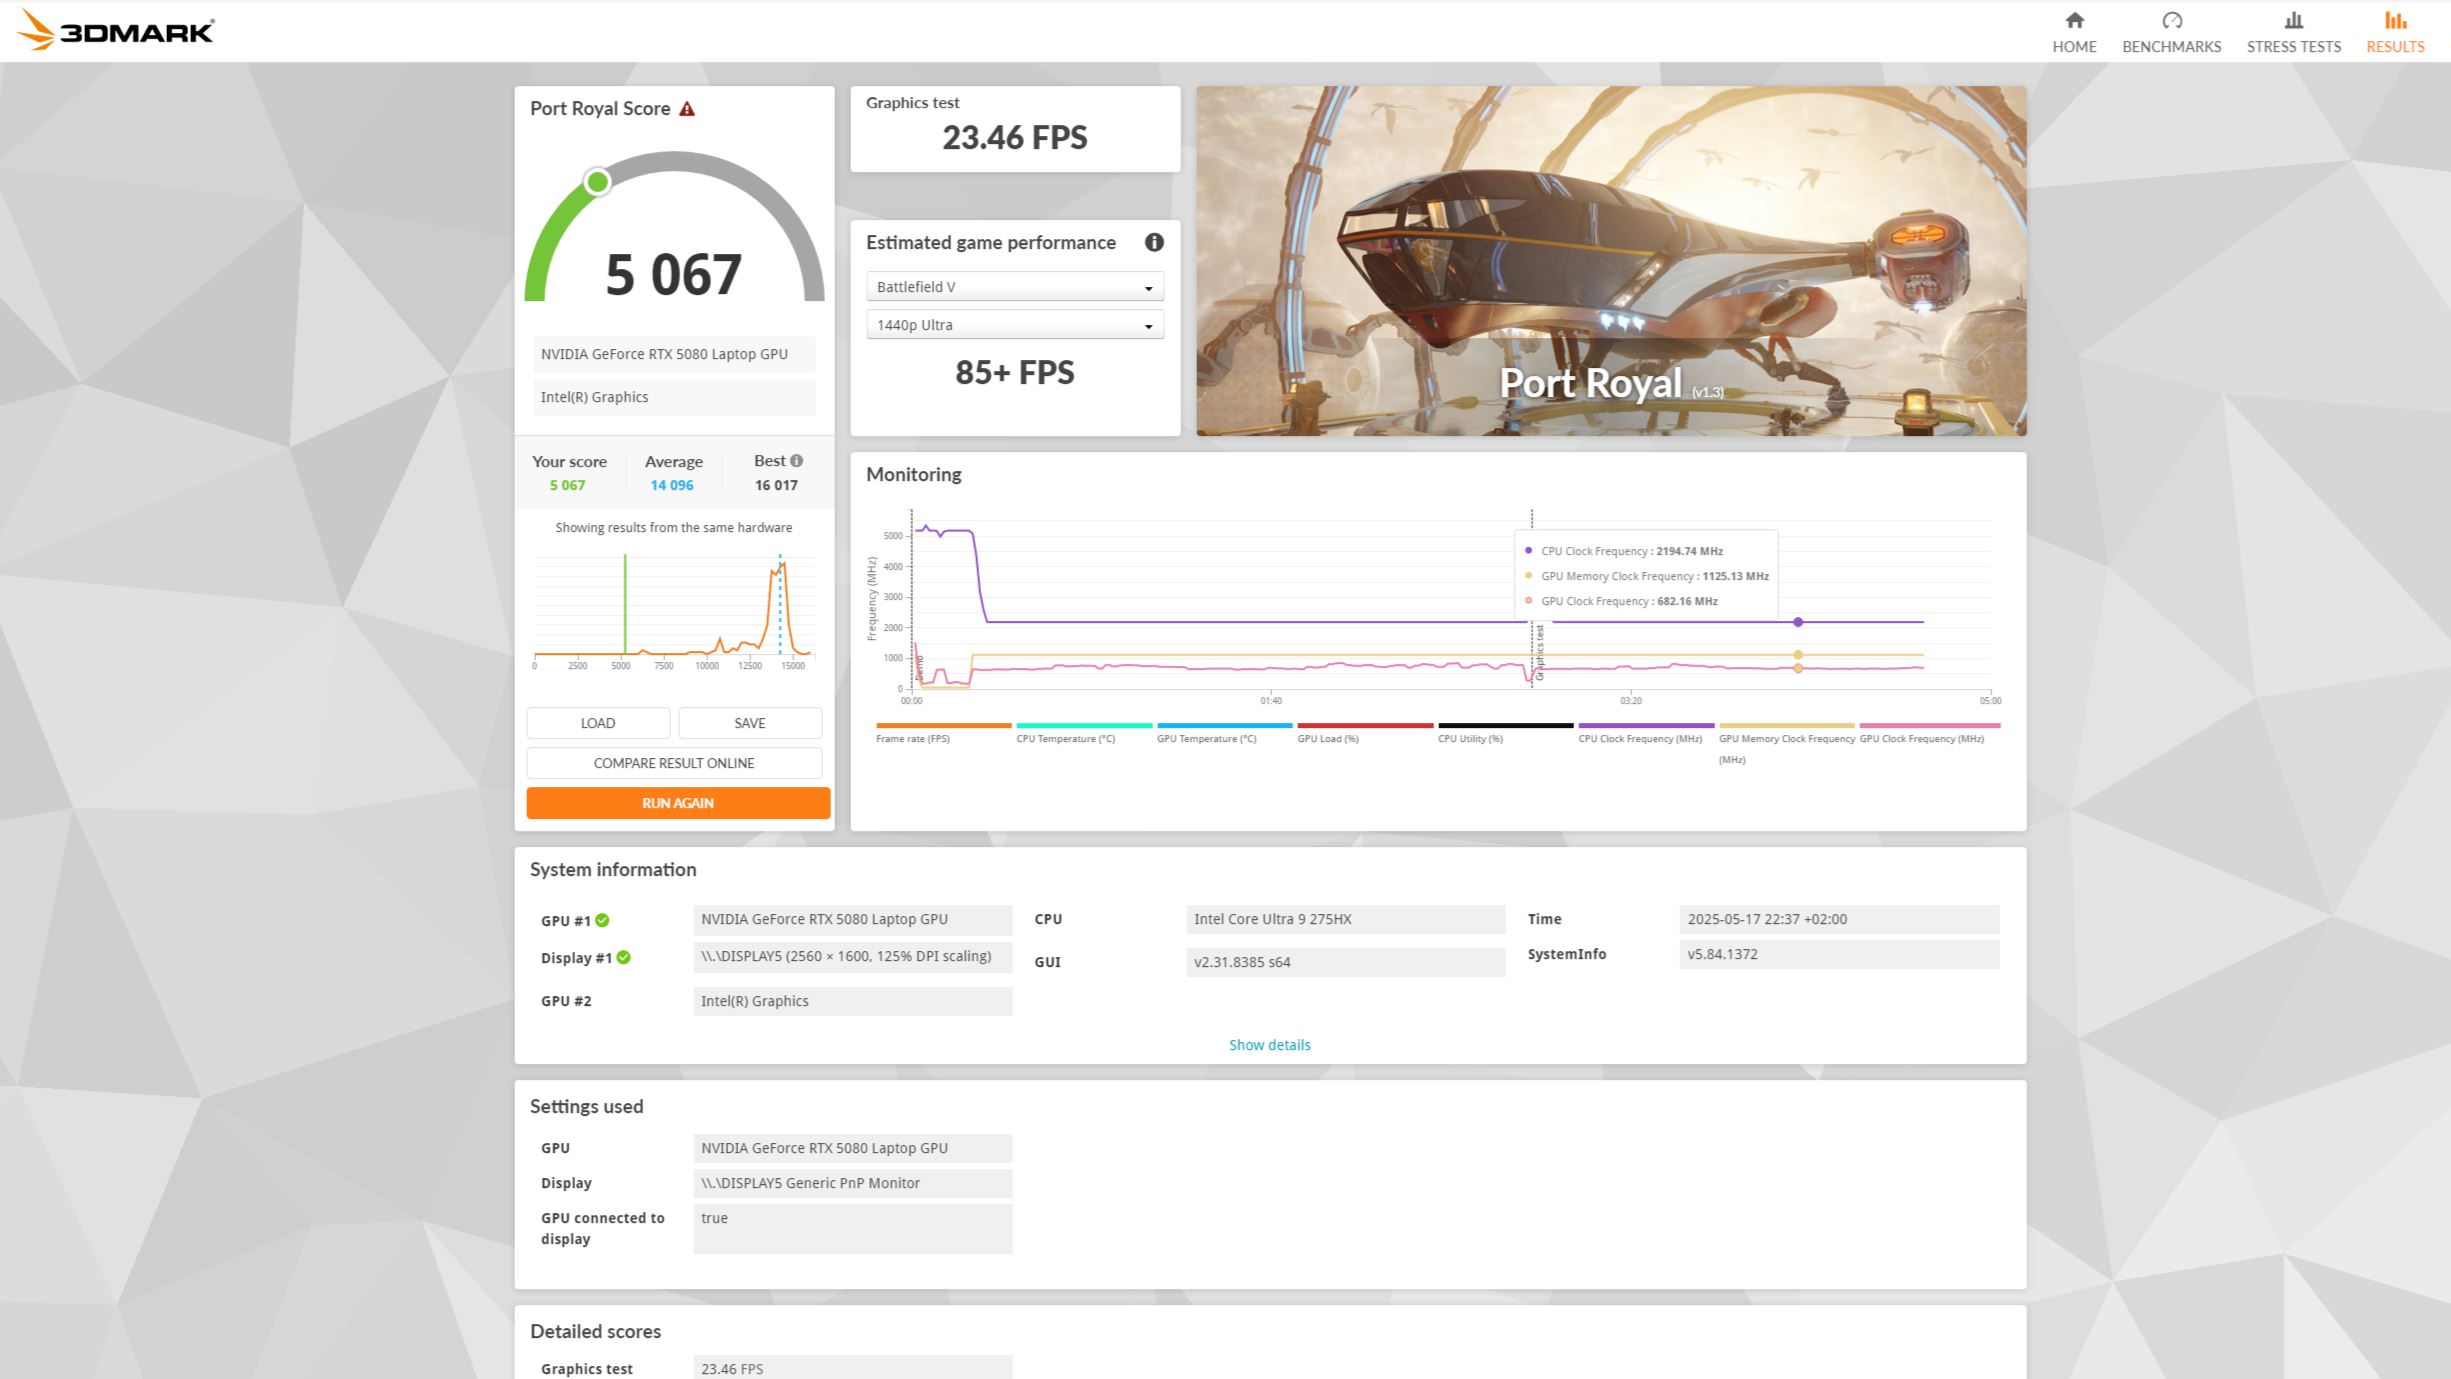Click the purple CPU clock data point
The height and width of the screenshot is (1379, 2451).
click(x=1798, y=622)
